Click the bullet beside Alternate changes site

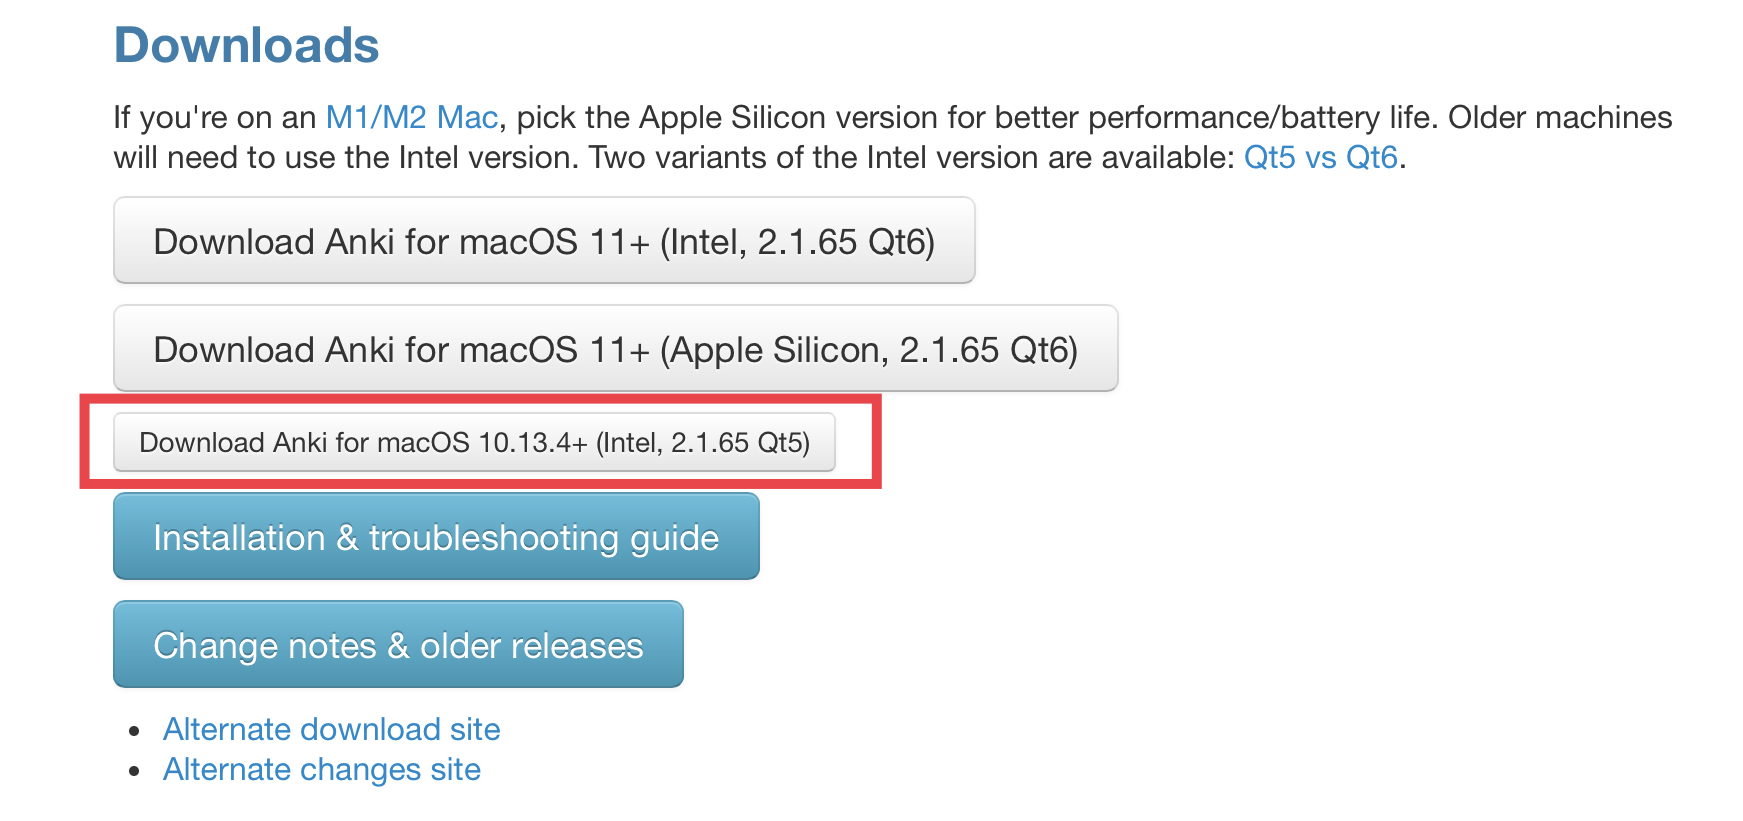[x=135, y=771]
